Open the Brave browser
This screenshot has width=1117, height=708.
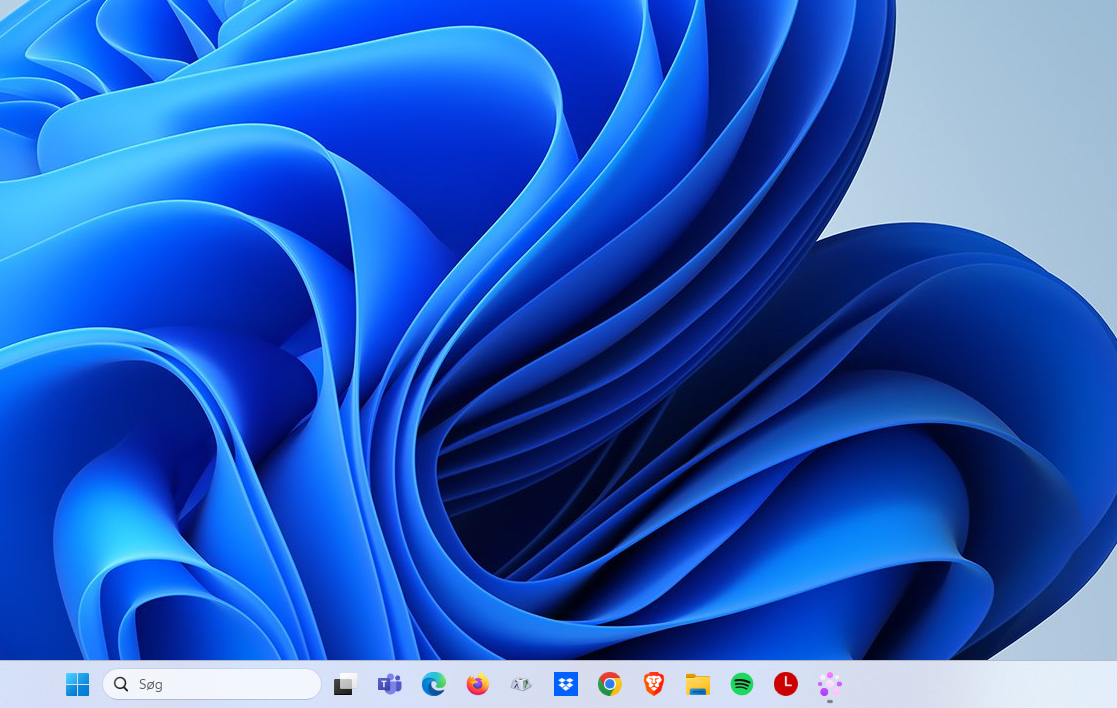pos(654,684)
